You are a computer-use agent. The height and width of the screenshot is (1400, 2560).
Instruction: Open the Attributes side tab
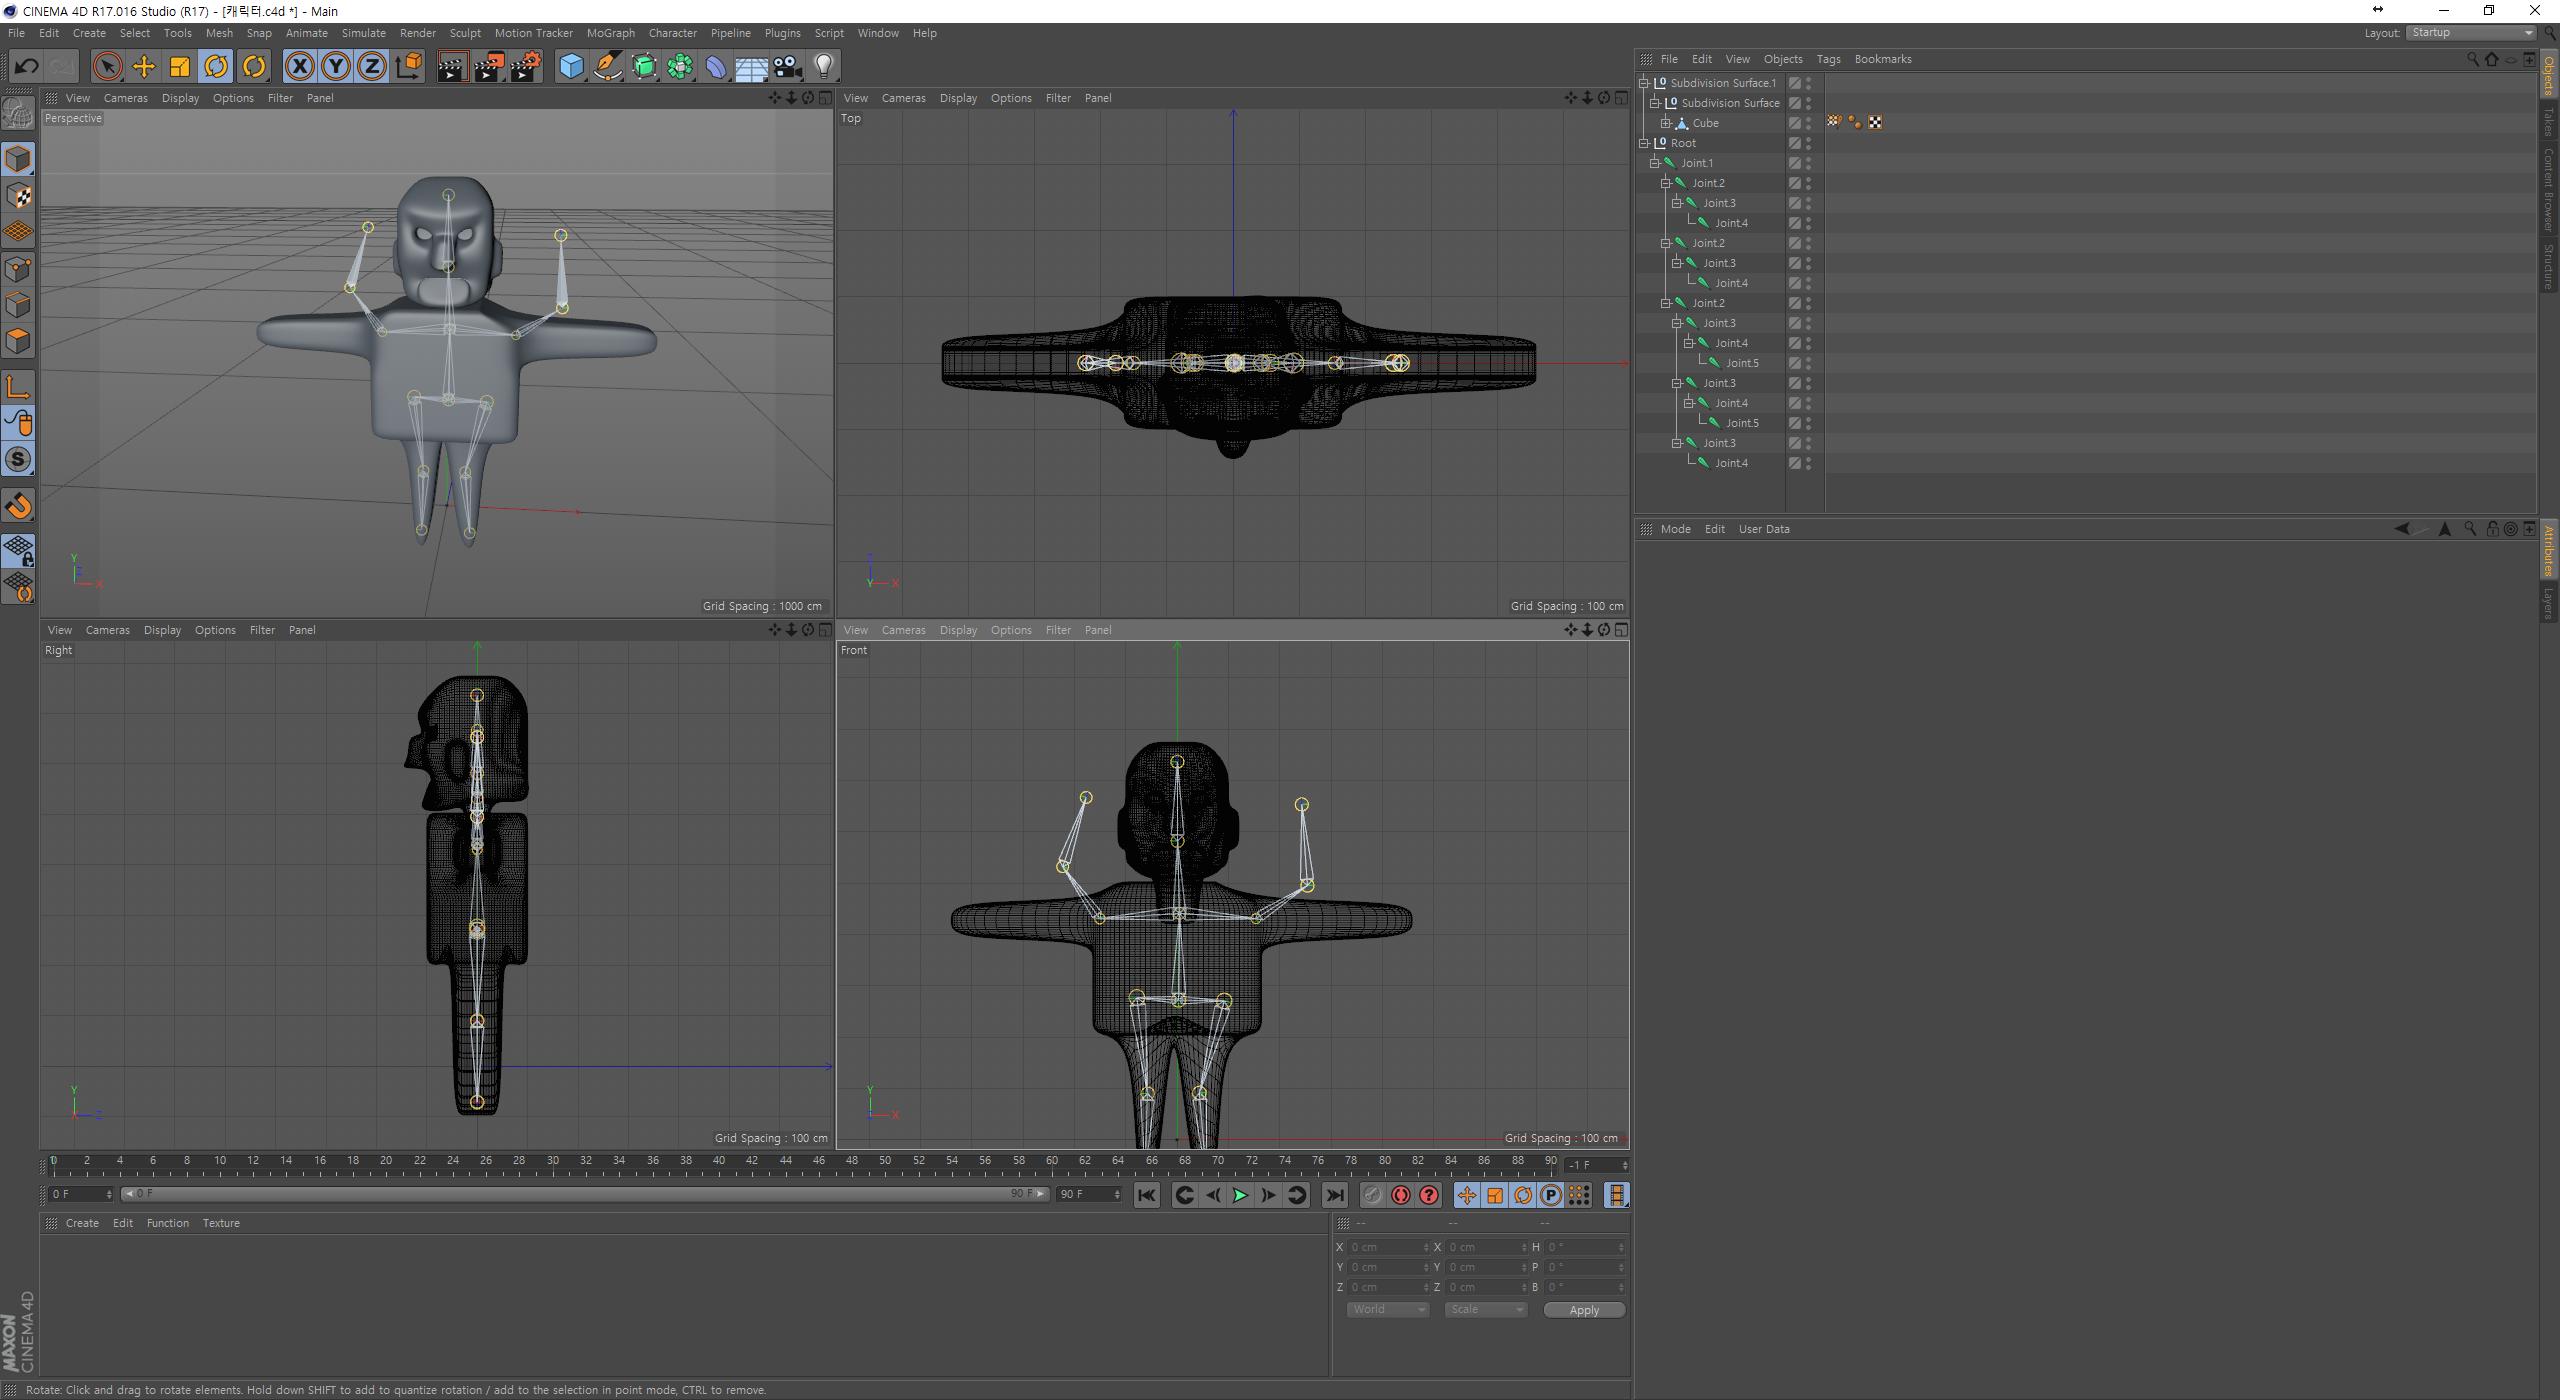tap(2549, 551)
